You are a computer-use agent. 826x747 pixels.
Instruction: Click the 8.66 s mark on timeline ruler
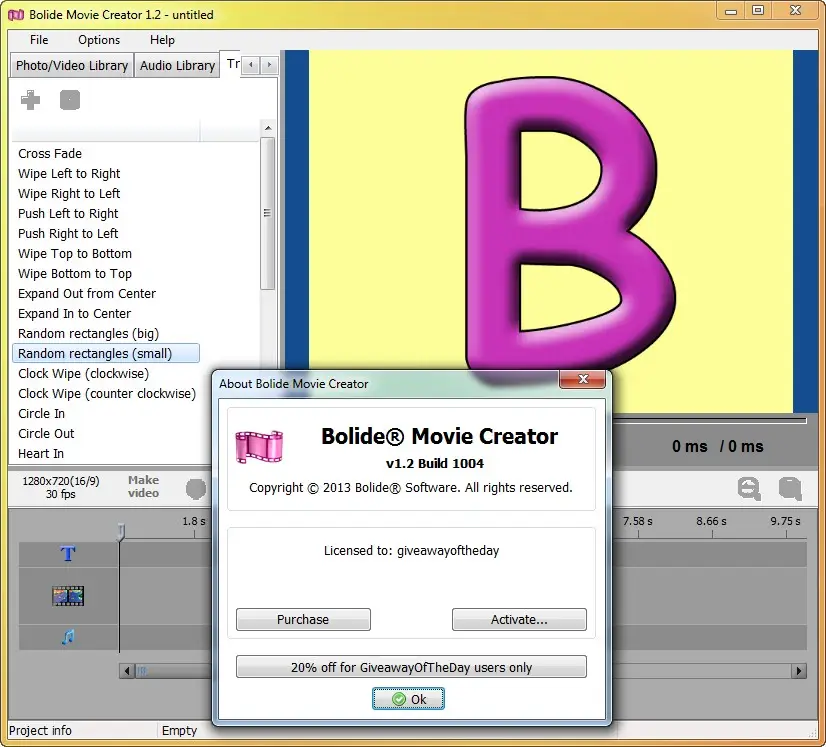pyautogui.click(x=711, y=522)
